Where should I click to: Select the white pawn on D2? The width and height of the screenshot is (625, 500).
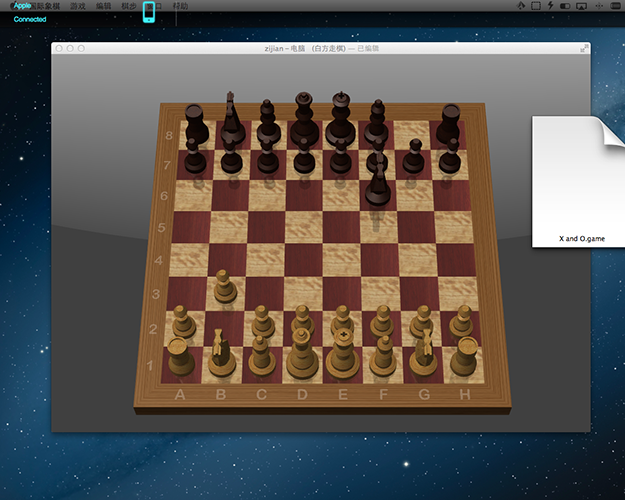(303, 319)
